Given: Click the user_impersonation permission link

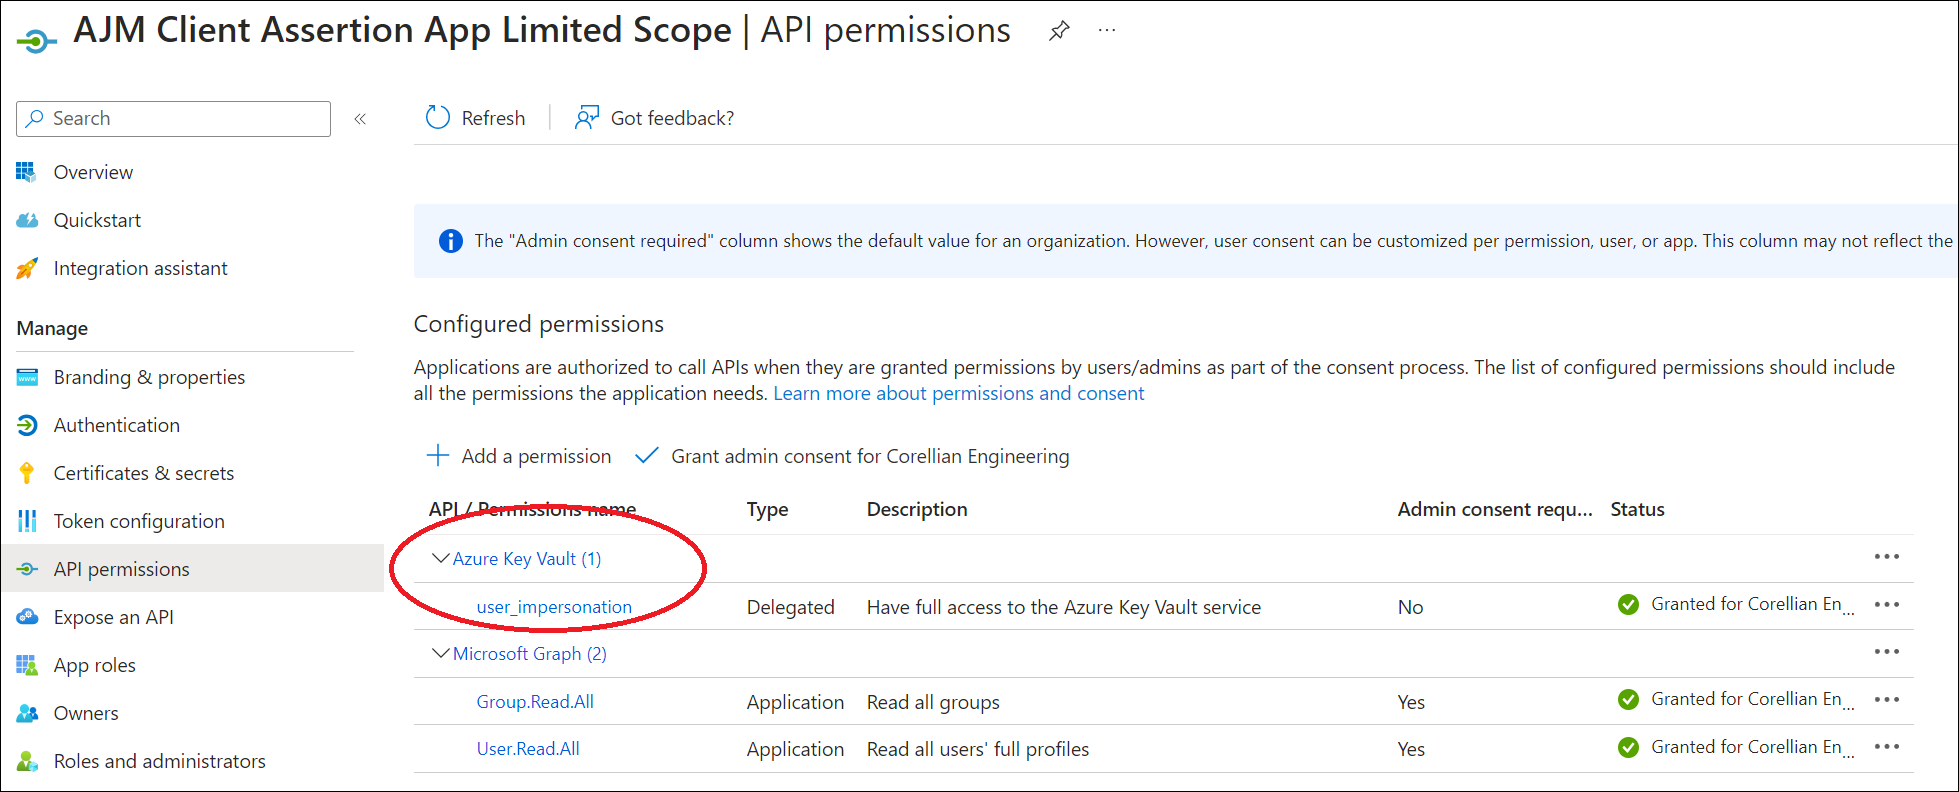Looking at the screenshot, I should point(554,607).
